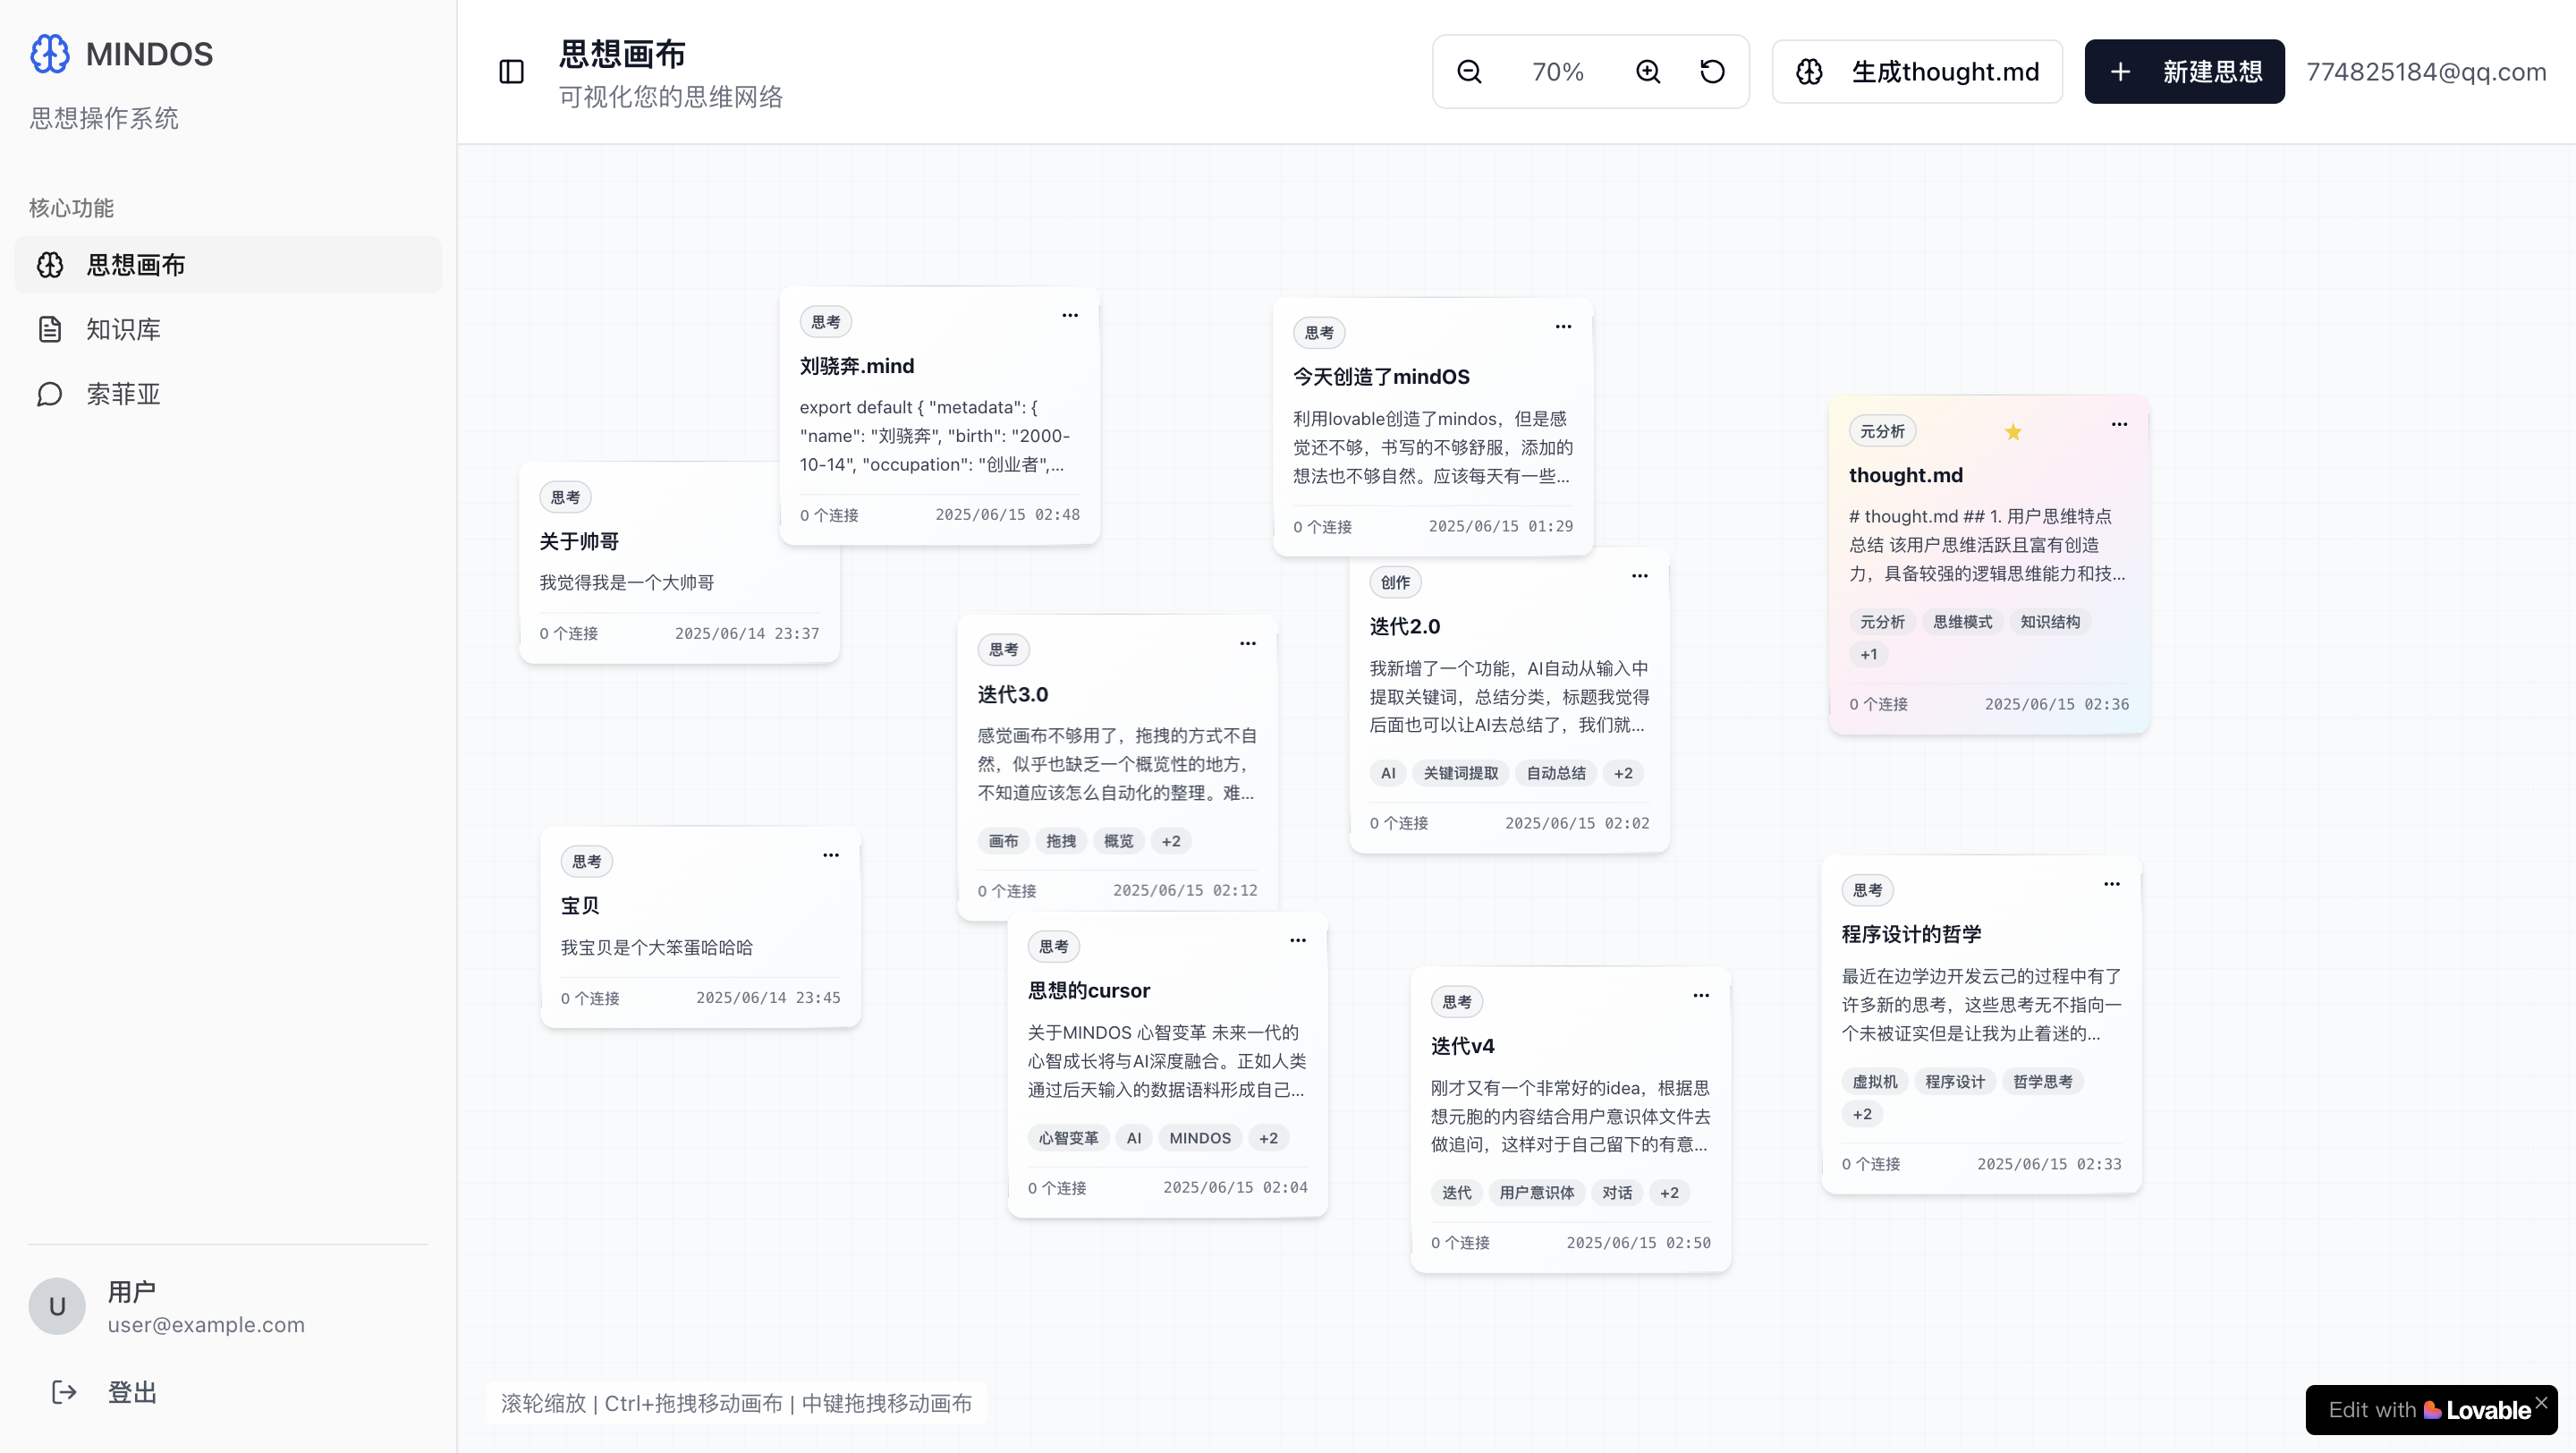Open account 774825184@qq.com

click(x=2426, y=72)
